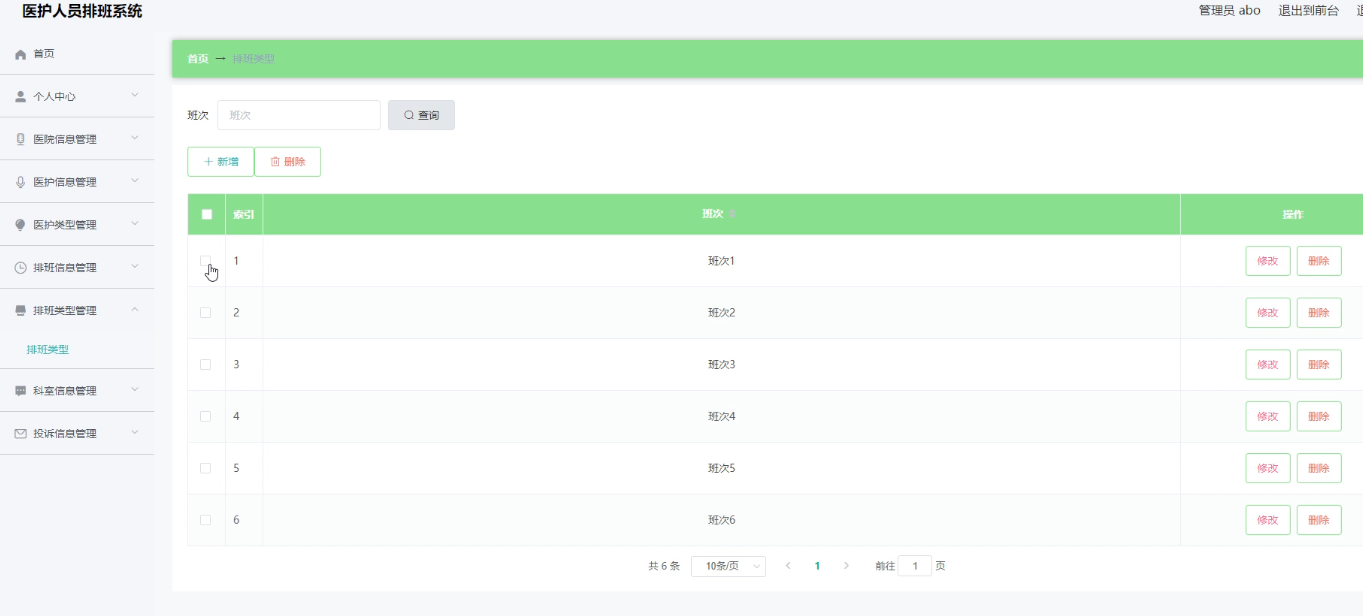The width and height of the screenshot is (1363, 616).
Task: Click the 查询 search button
Action: coord(421,115)
